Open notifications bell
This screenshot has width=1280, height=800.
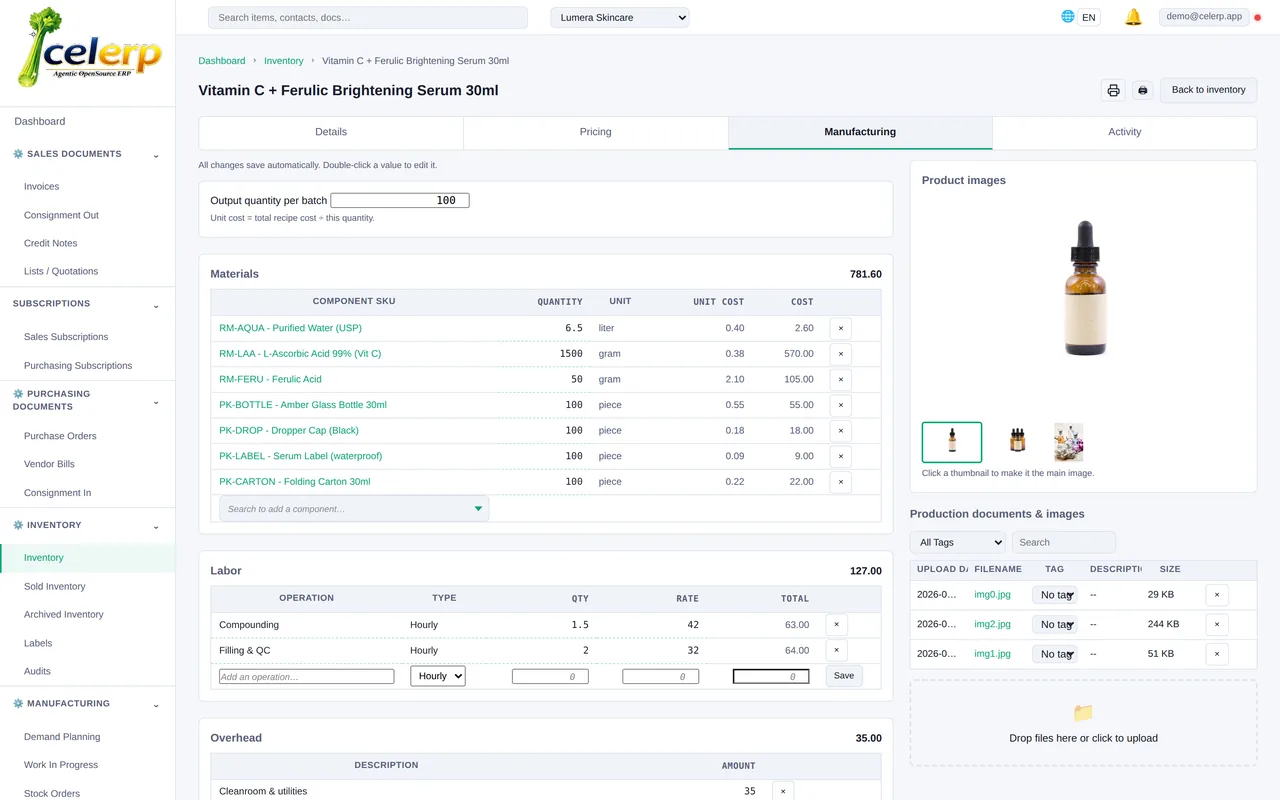point(1133,17)
